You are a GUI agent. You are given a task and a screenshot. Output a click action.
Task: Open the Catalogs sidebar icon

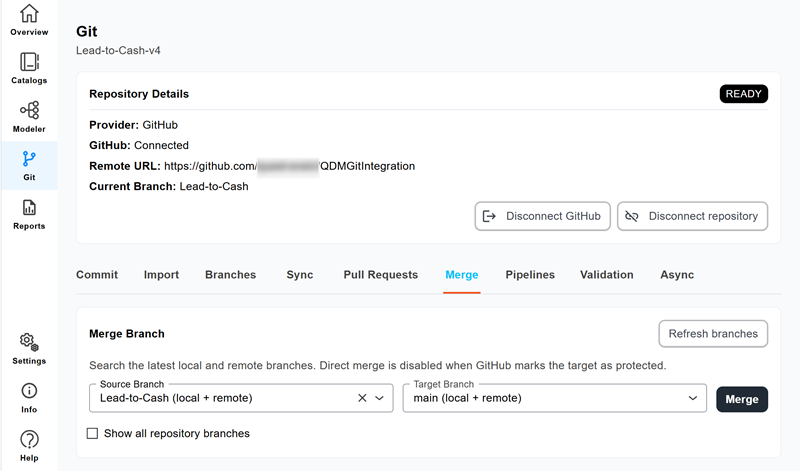pyautogui.click(x=29, y=62)
